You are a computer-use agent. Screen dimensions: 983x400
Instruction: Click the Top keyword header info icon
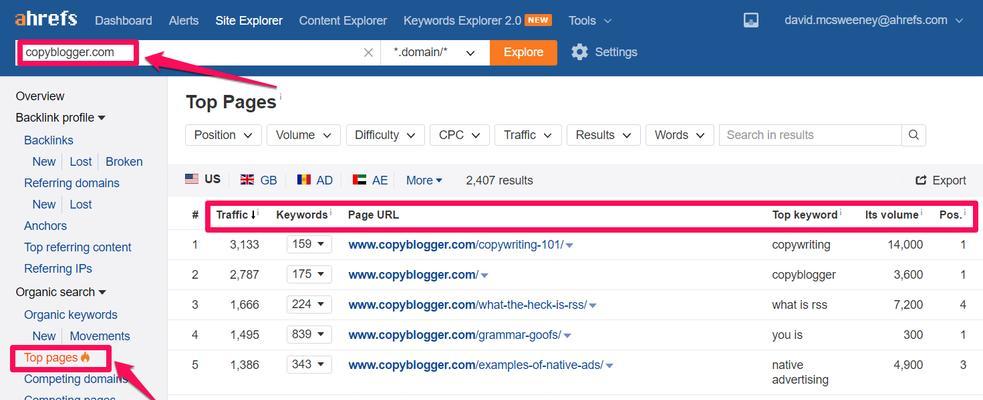[840, 212]
